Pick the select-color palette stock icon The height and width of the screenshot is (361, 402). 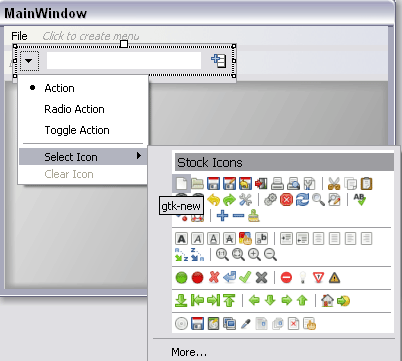pos(245,239)
